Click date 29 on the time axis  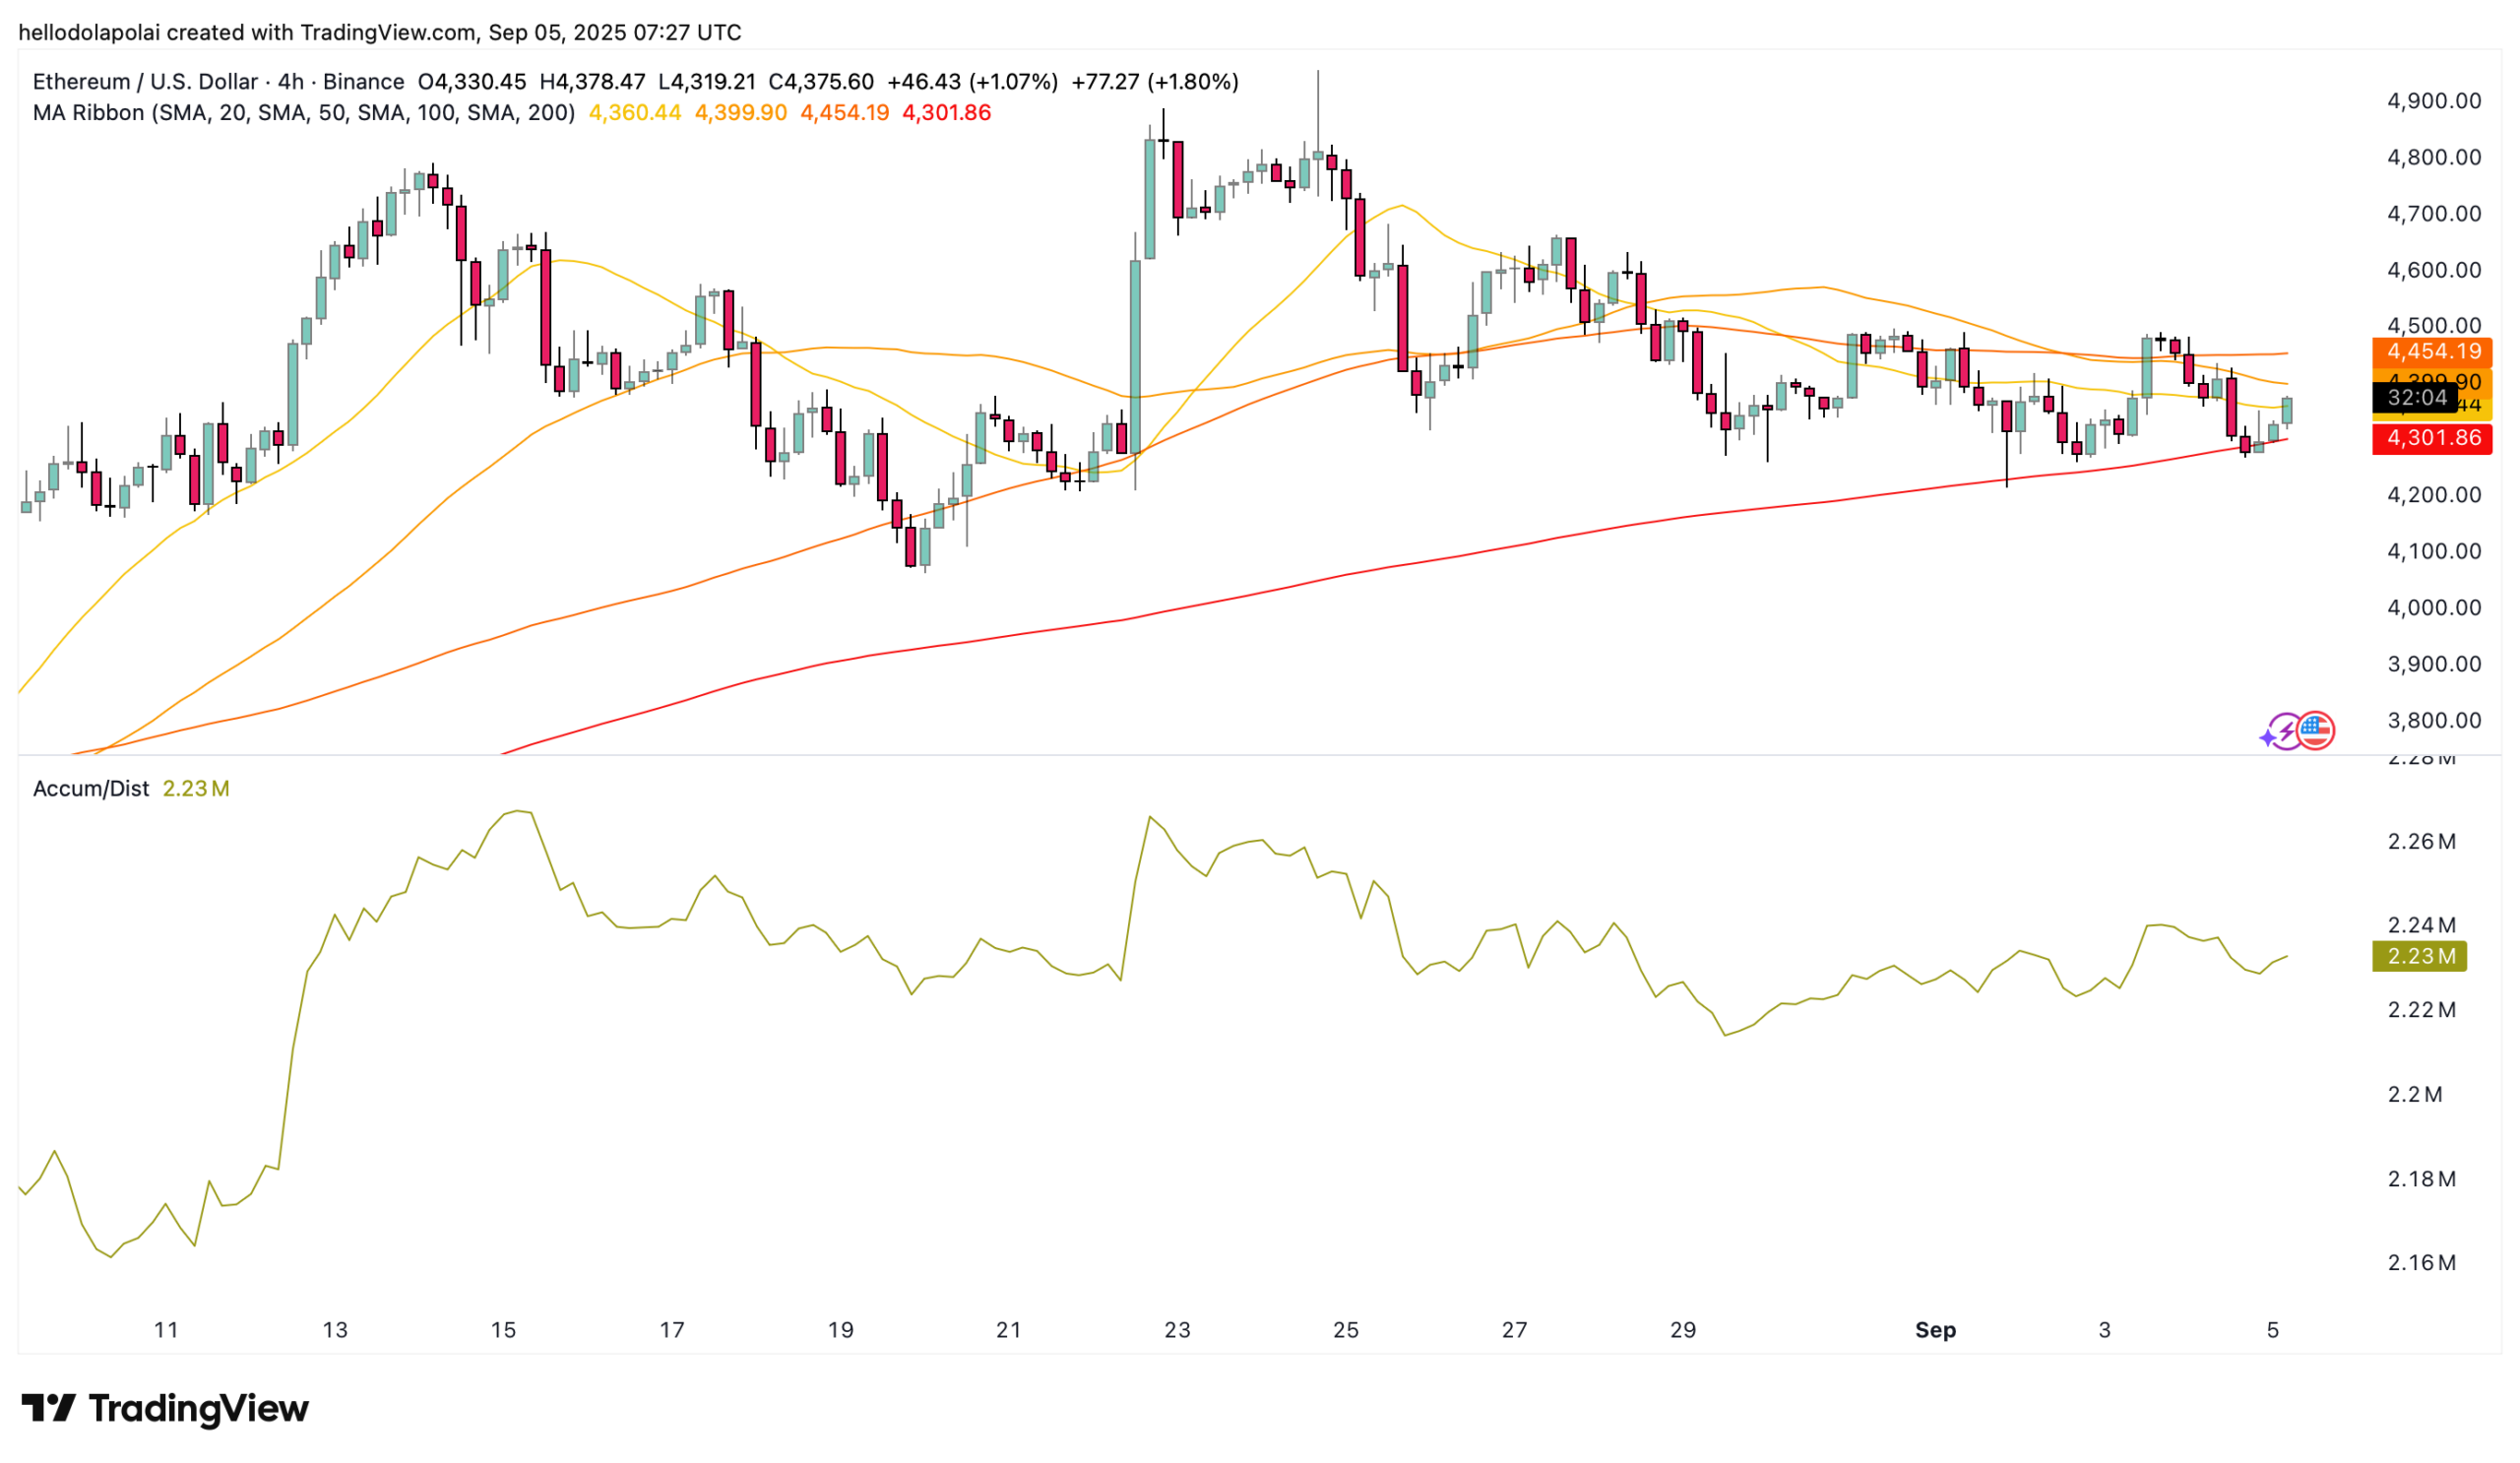[1684, 1330]
